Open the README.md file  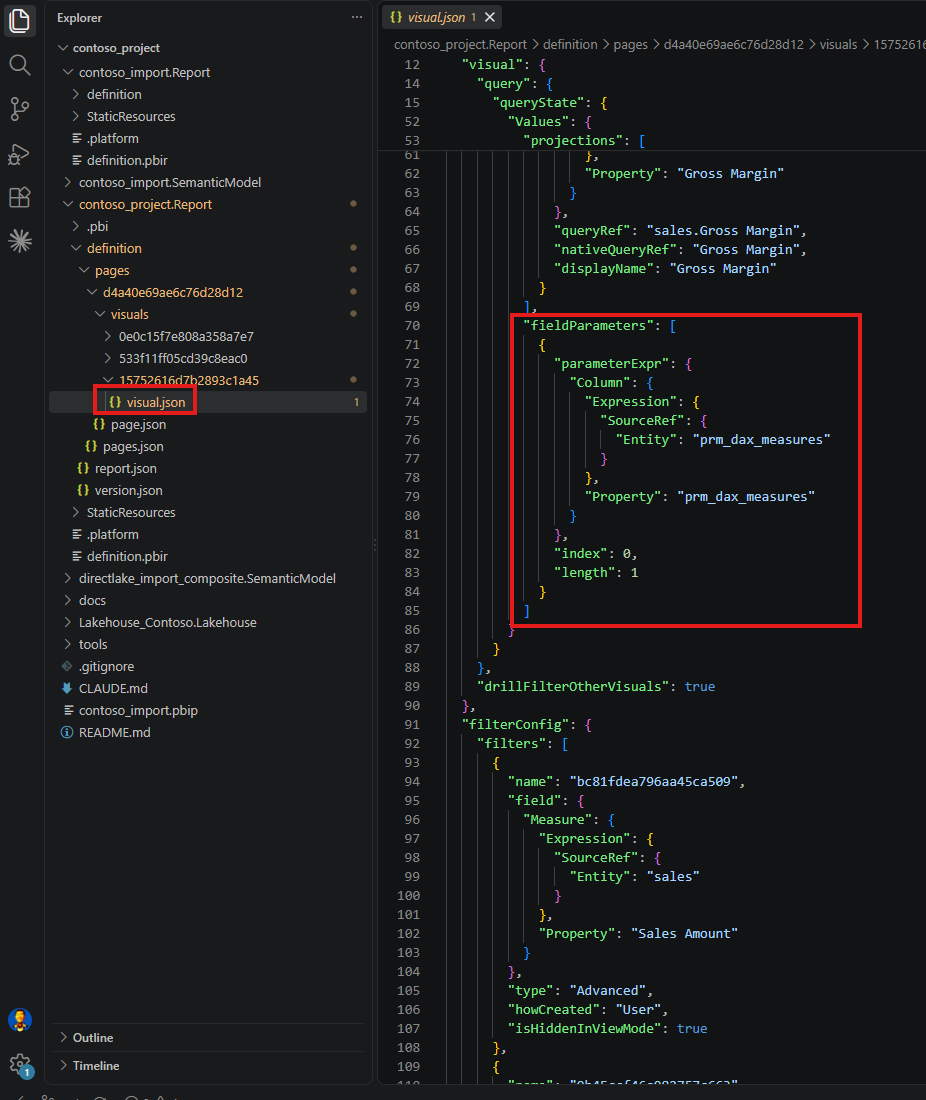114,732
